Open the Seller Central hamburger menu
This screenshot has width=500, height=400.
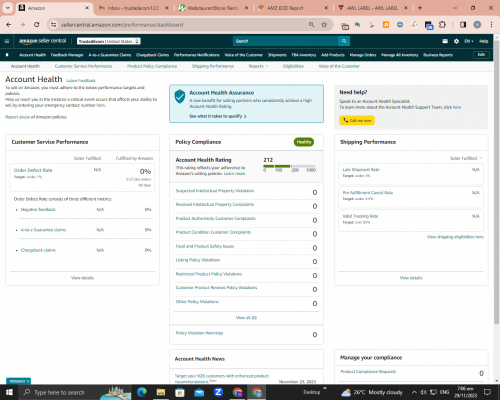click(7, 41)
